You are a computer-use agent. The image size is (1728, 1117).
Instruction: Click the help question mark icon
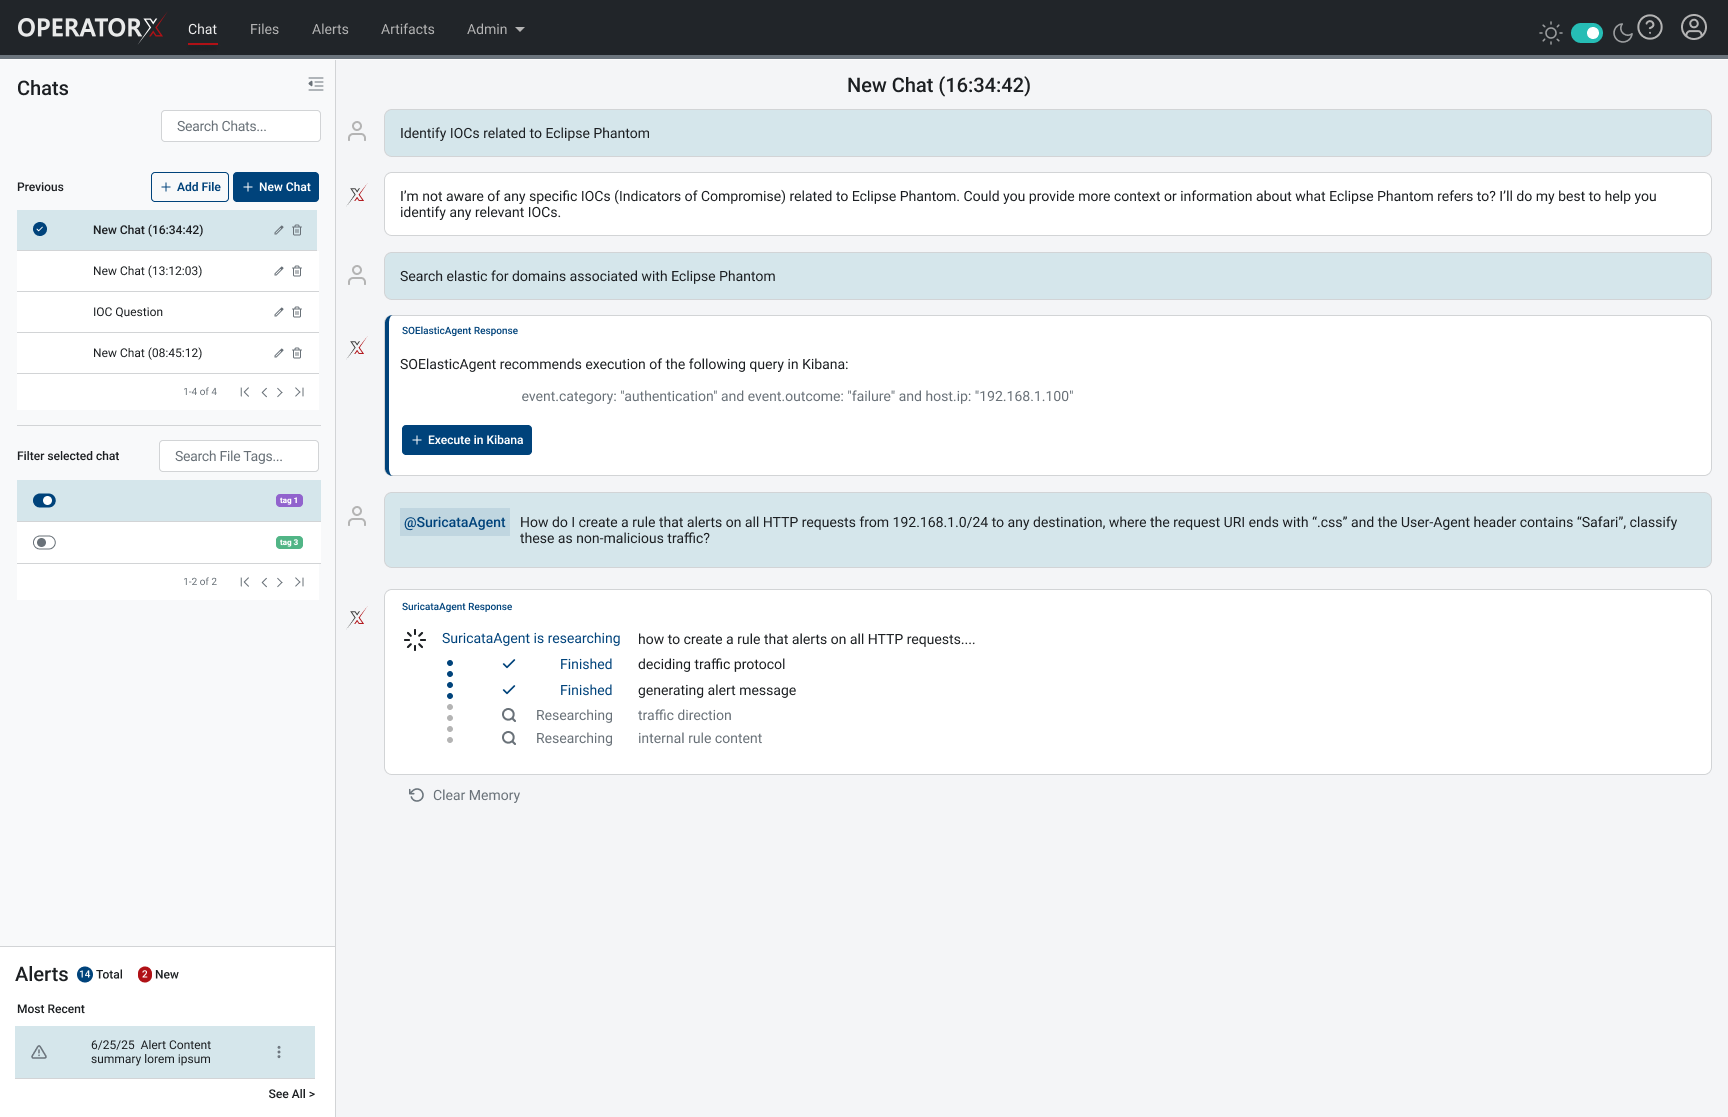pos(1650,28)
